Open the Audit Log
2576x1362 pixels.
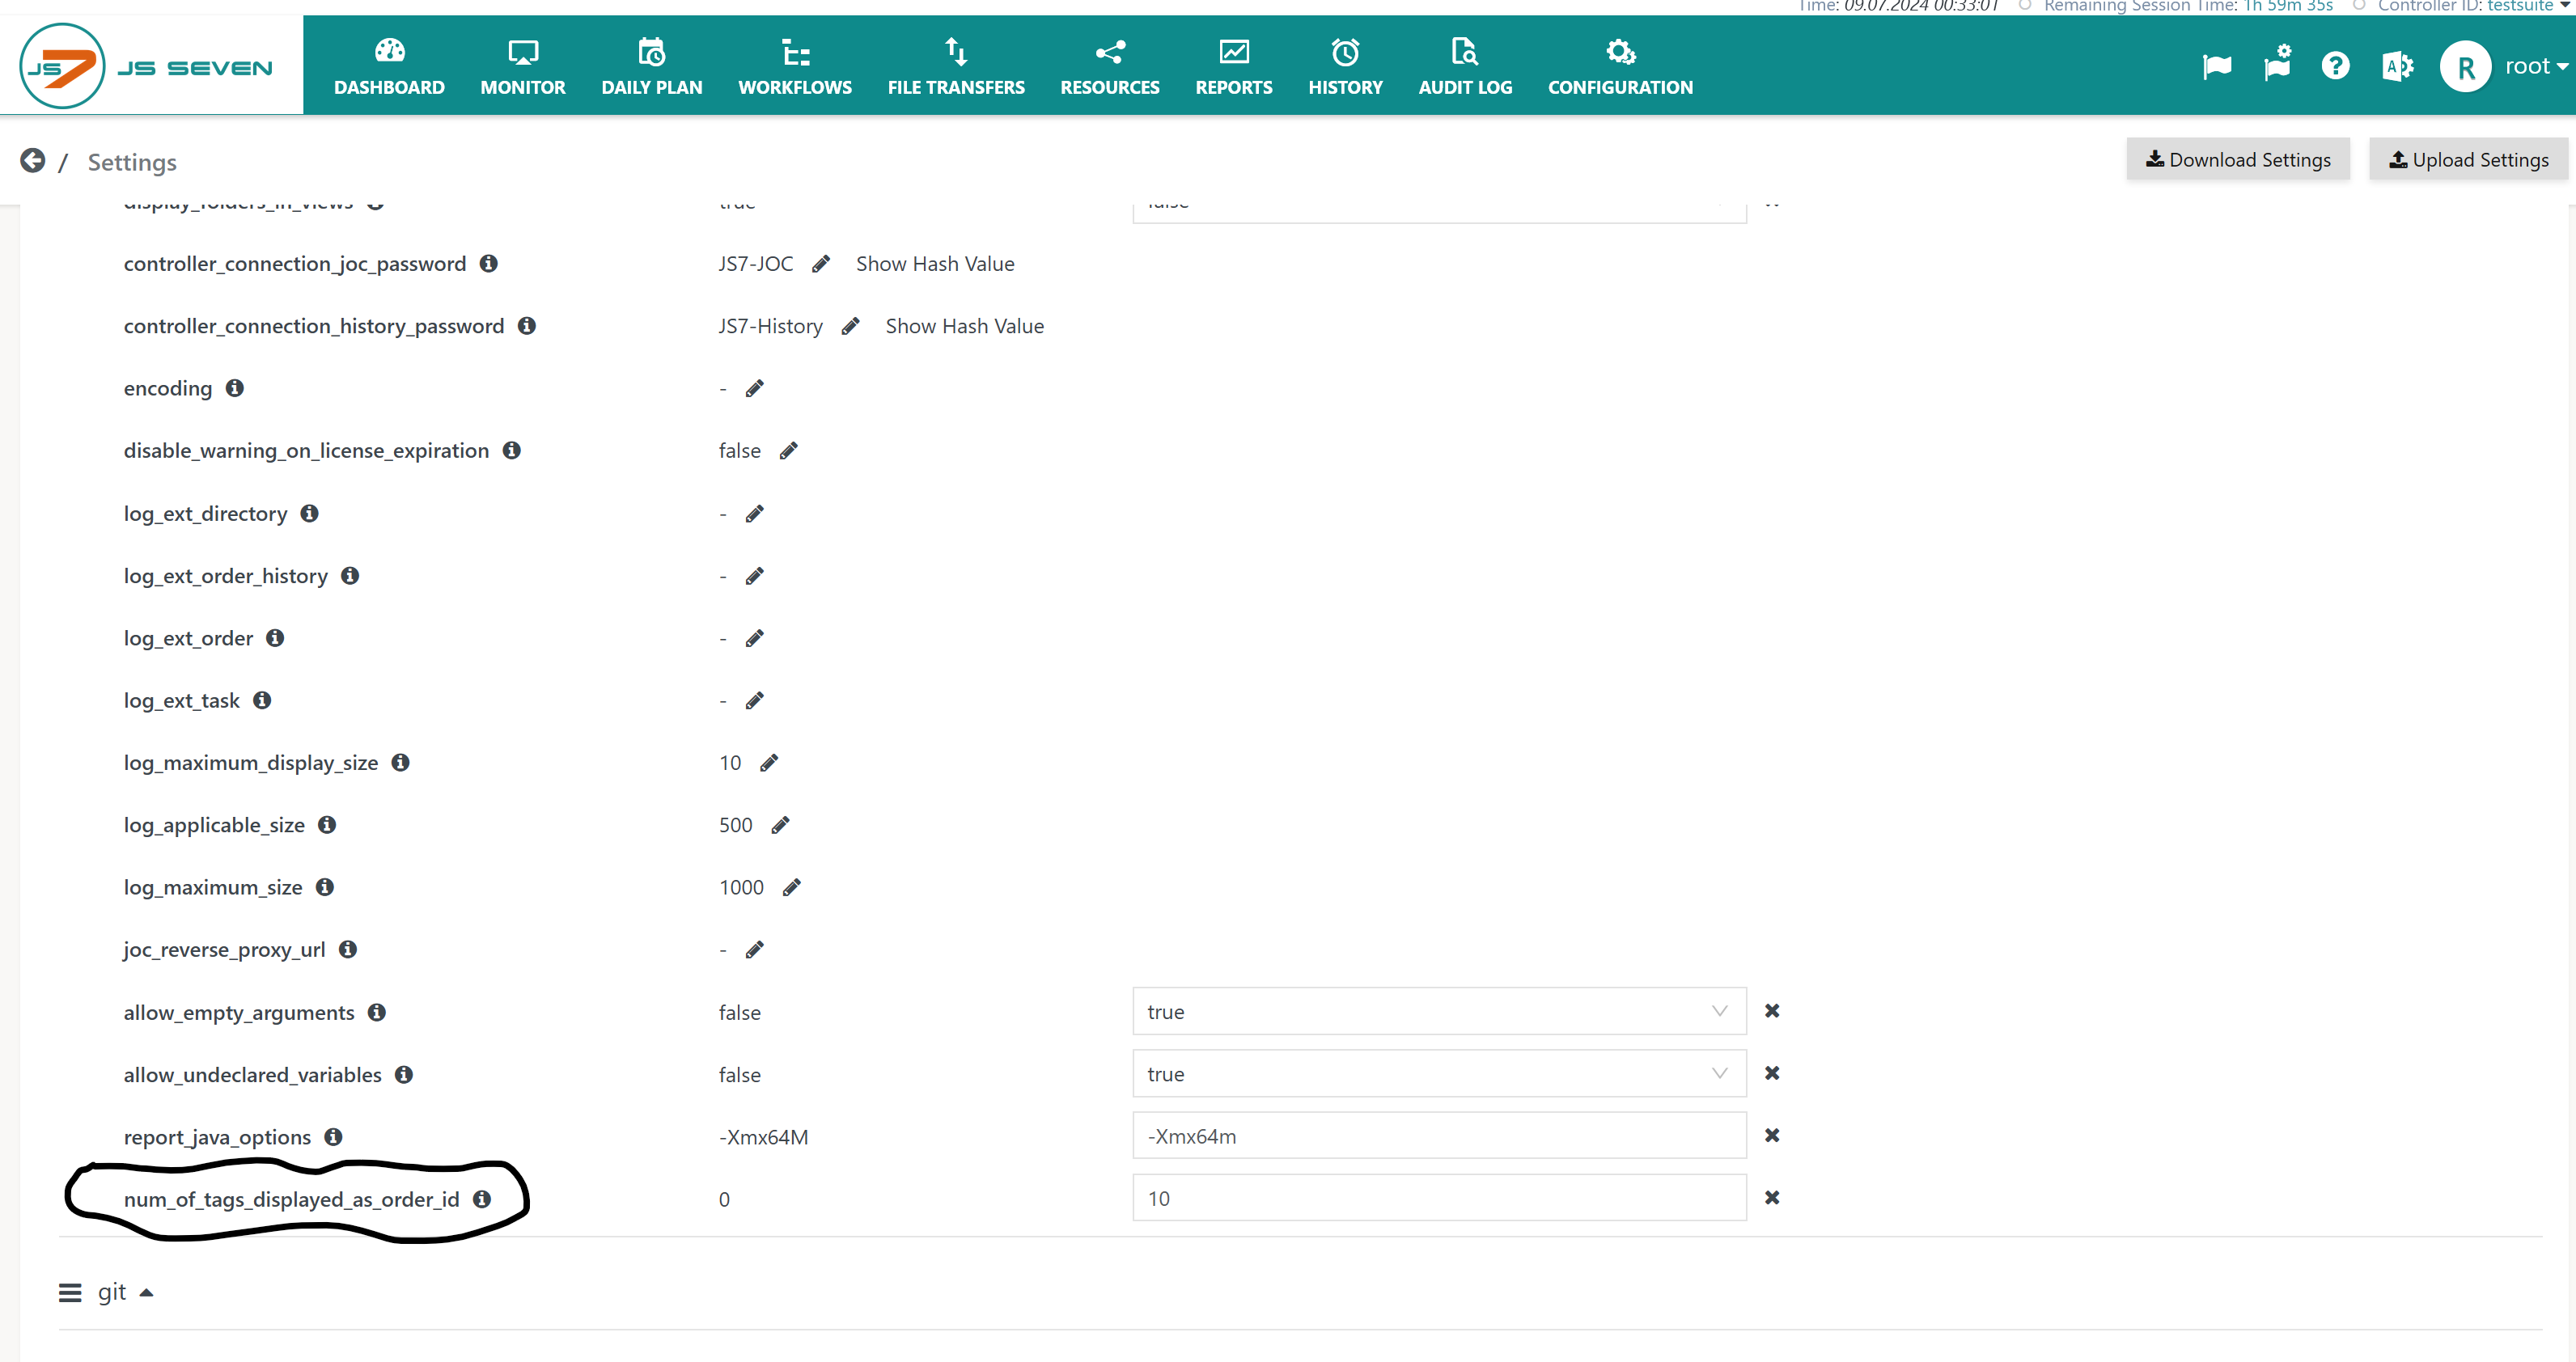1465,66
